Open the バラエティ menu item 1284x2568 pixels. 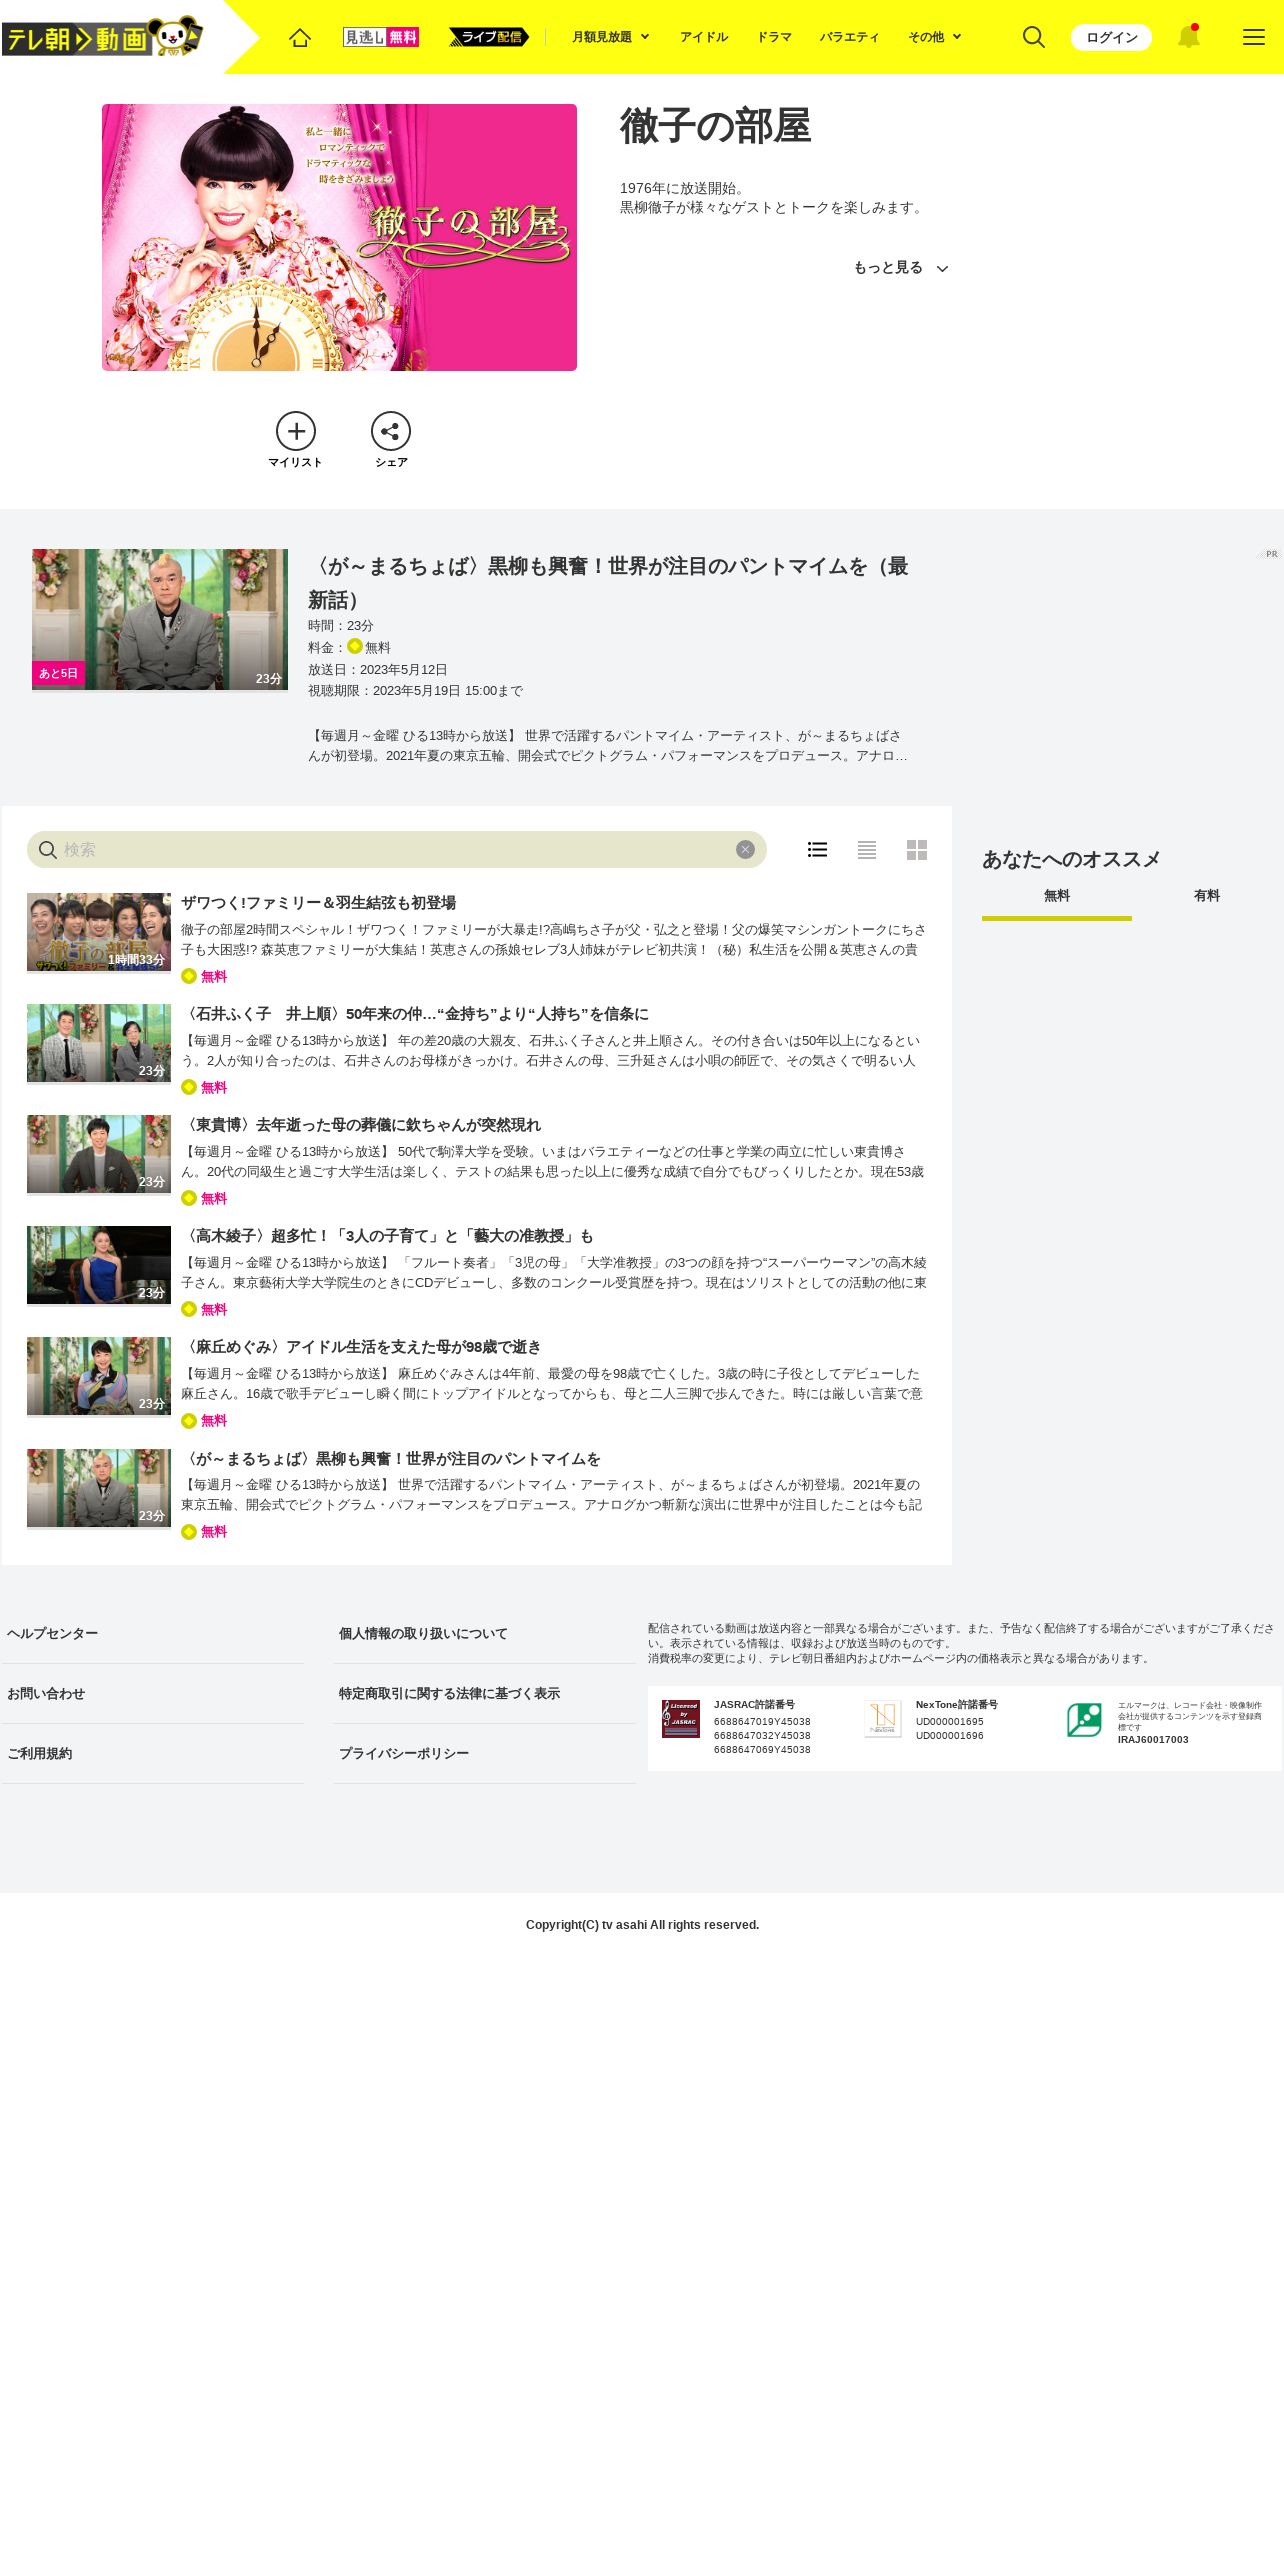pyautogui.click(x=850, y=37)
